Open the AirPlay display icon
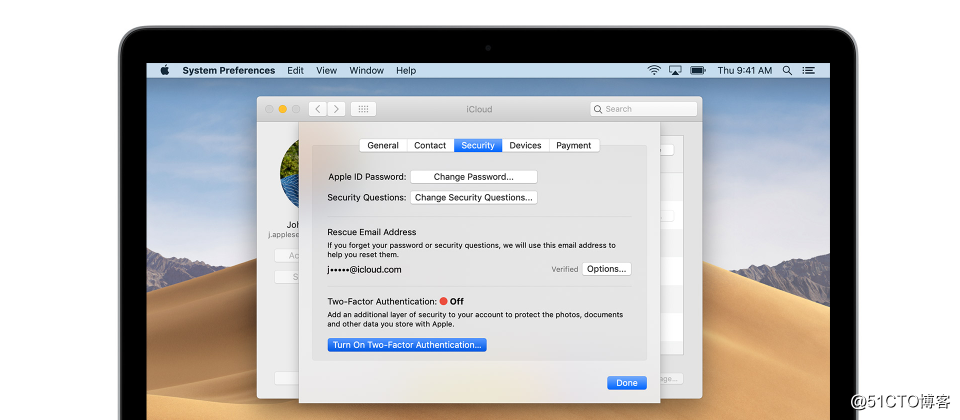 coord(675,70)
